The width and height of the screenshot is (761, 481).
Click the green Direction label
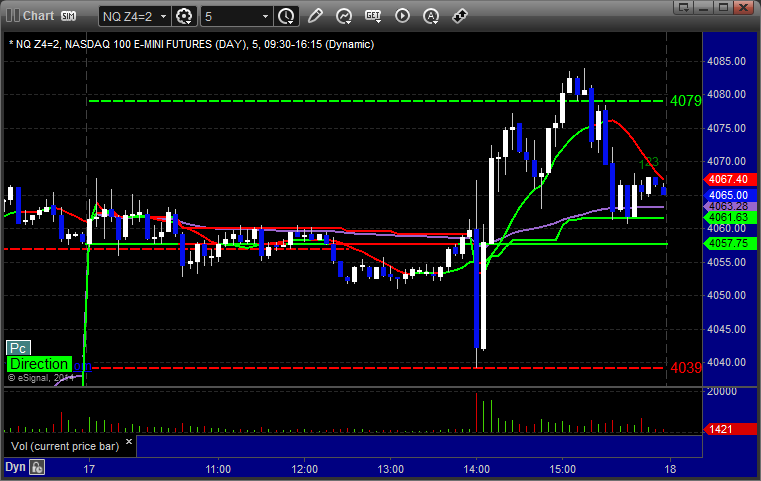coord(39,364)
